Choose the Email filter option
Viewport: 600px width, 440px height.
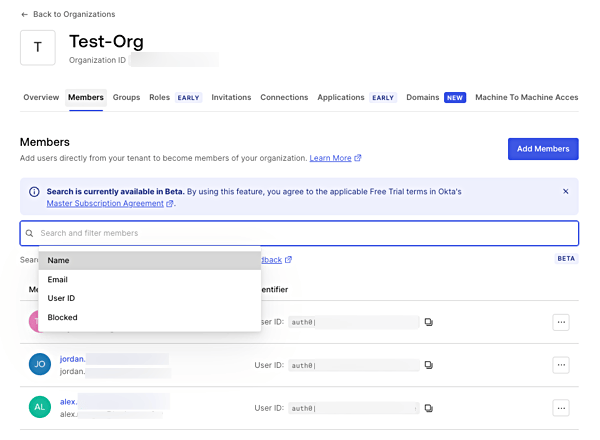(150, 280)
